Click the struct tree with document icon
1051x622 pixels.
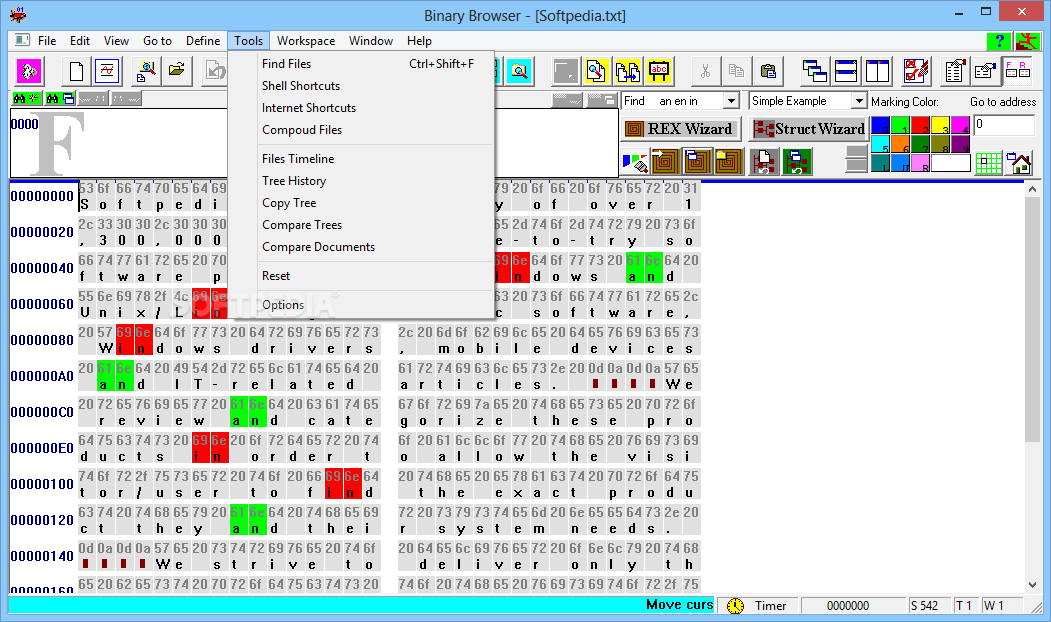click(765, 162)
